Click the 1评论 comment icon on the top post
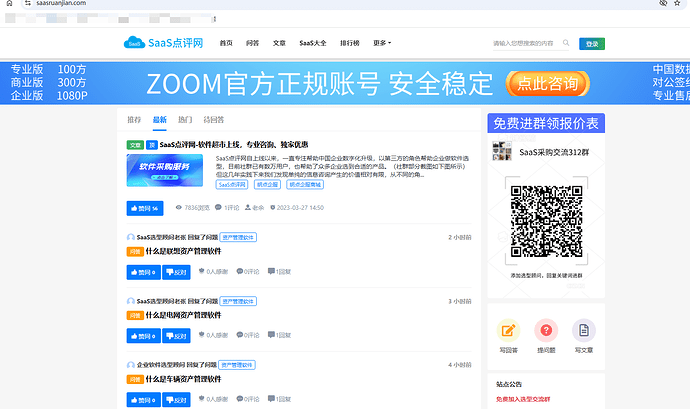Viewport: 690px width, 409px height. click(218, 207)
